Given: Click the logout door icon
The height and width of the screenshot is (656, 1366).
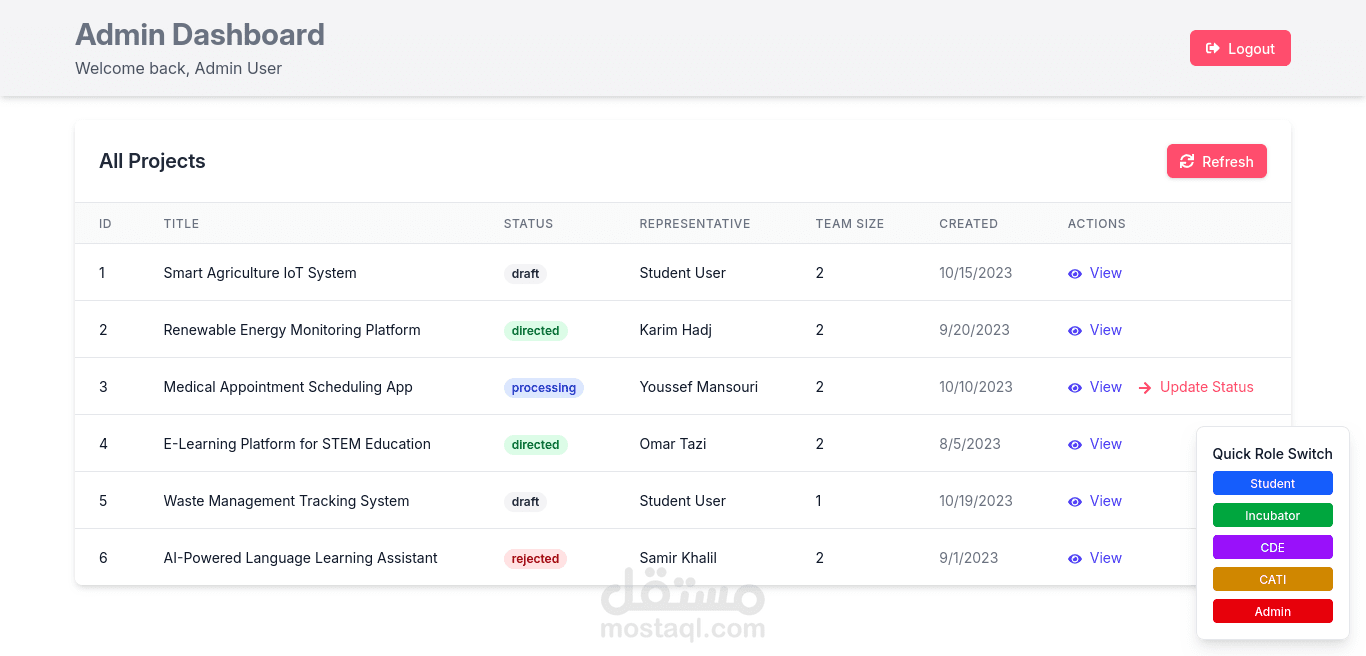Looking at the screenshot, I should coord(1212,48).
